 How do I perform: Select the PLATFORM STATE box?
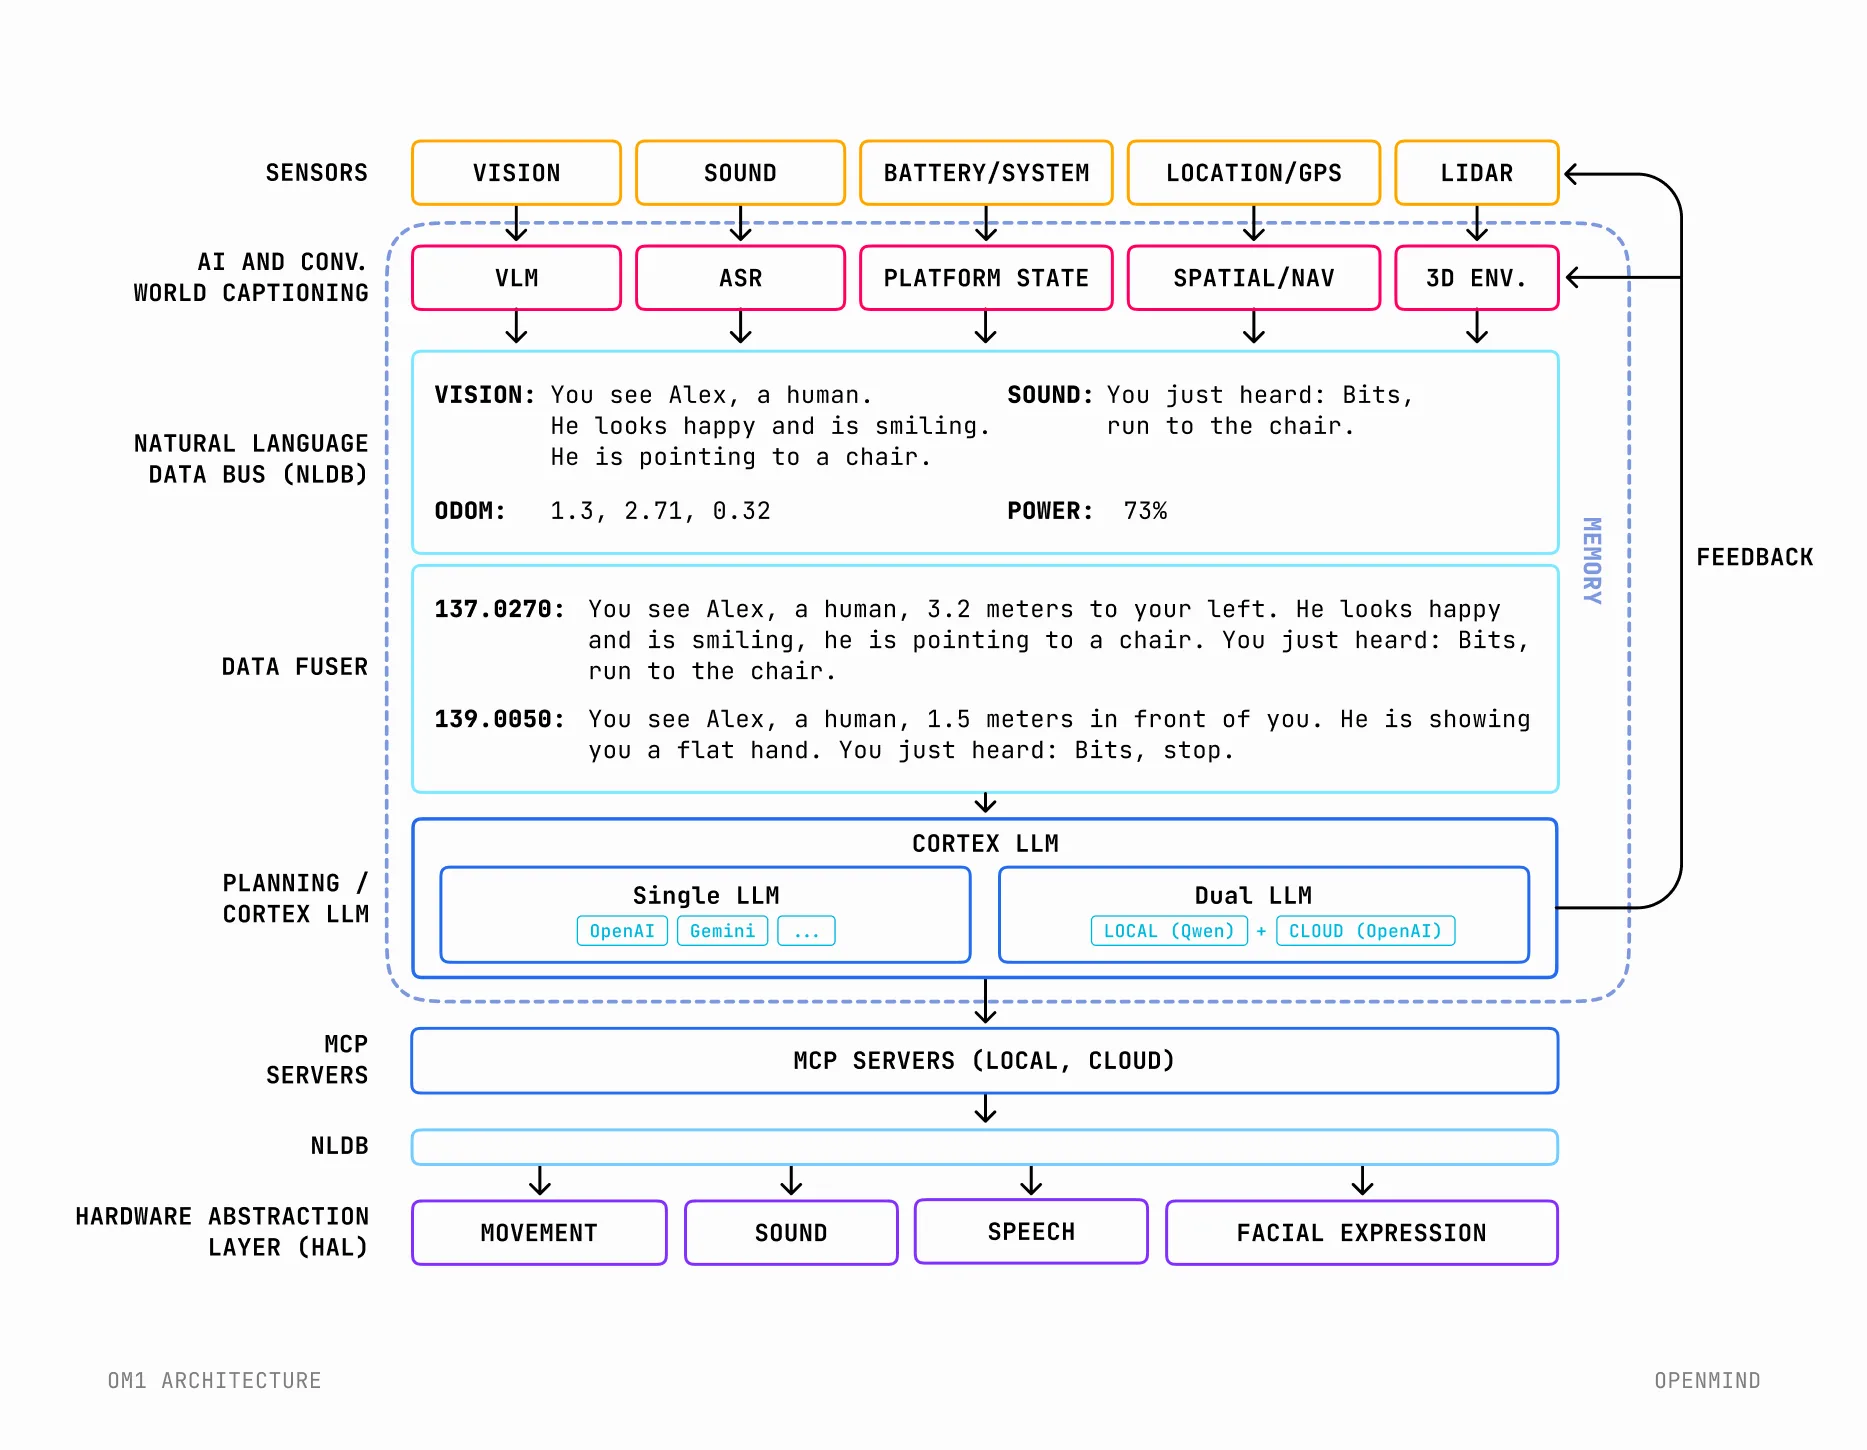point(986,278)
